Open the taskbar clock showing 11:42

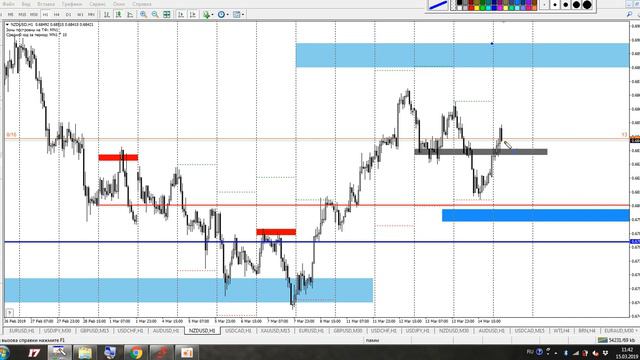[x=626, y=353]
